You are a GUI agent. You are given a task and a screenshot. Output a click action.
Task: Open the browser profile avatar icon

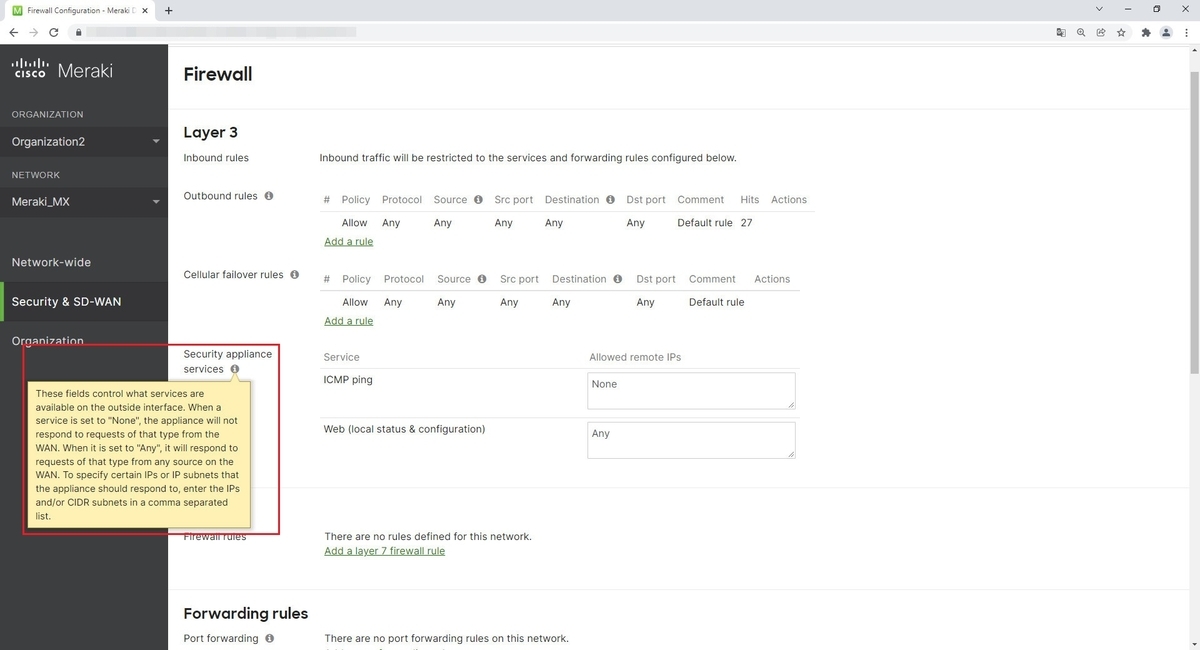tap(1166, 32)
